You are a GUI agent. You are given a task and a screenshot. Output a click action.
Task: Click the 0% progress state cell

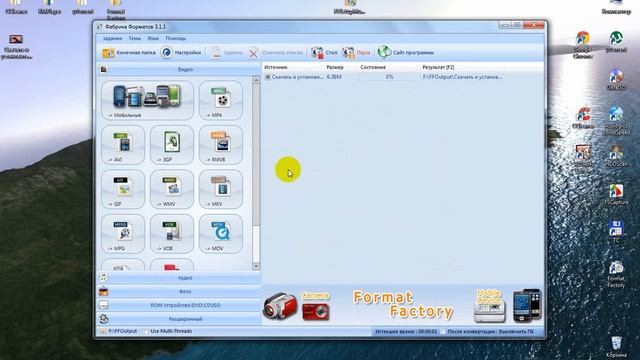pyautogui.click(x=389, y=77)
